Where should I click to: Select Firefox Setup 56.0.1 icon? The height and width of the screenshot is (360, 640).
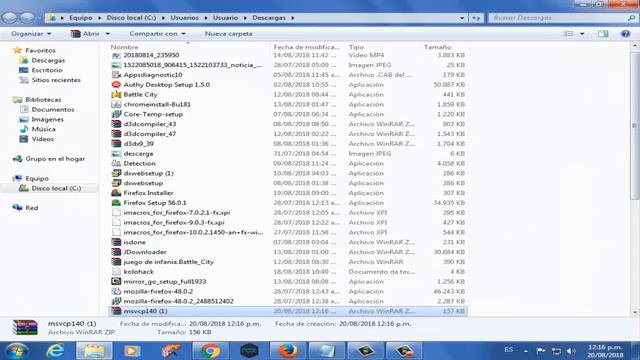point(116,202)
